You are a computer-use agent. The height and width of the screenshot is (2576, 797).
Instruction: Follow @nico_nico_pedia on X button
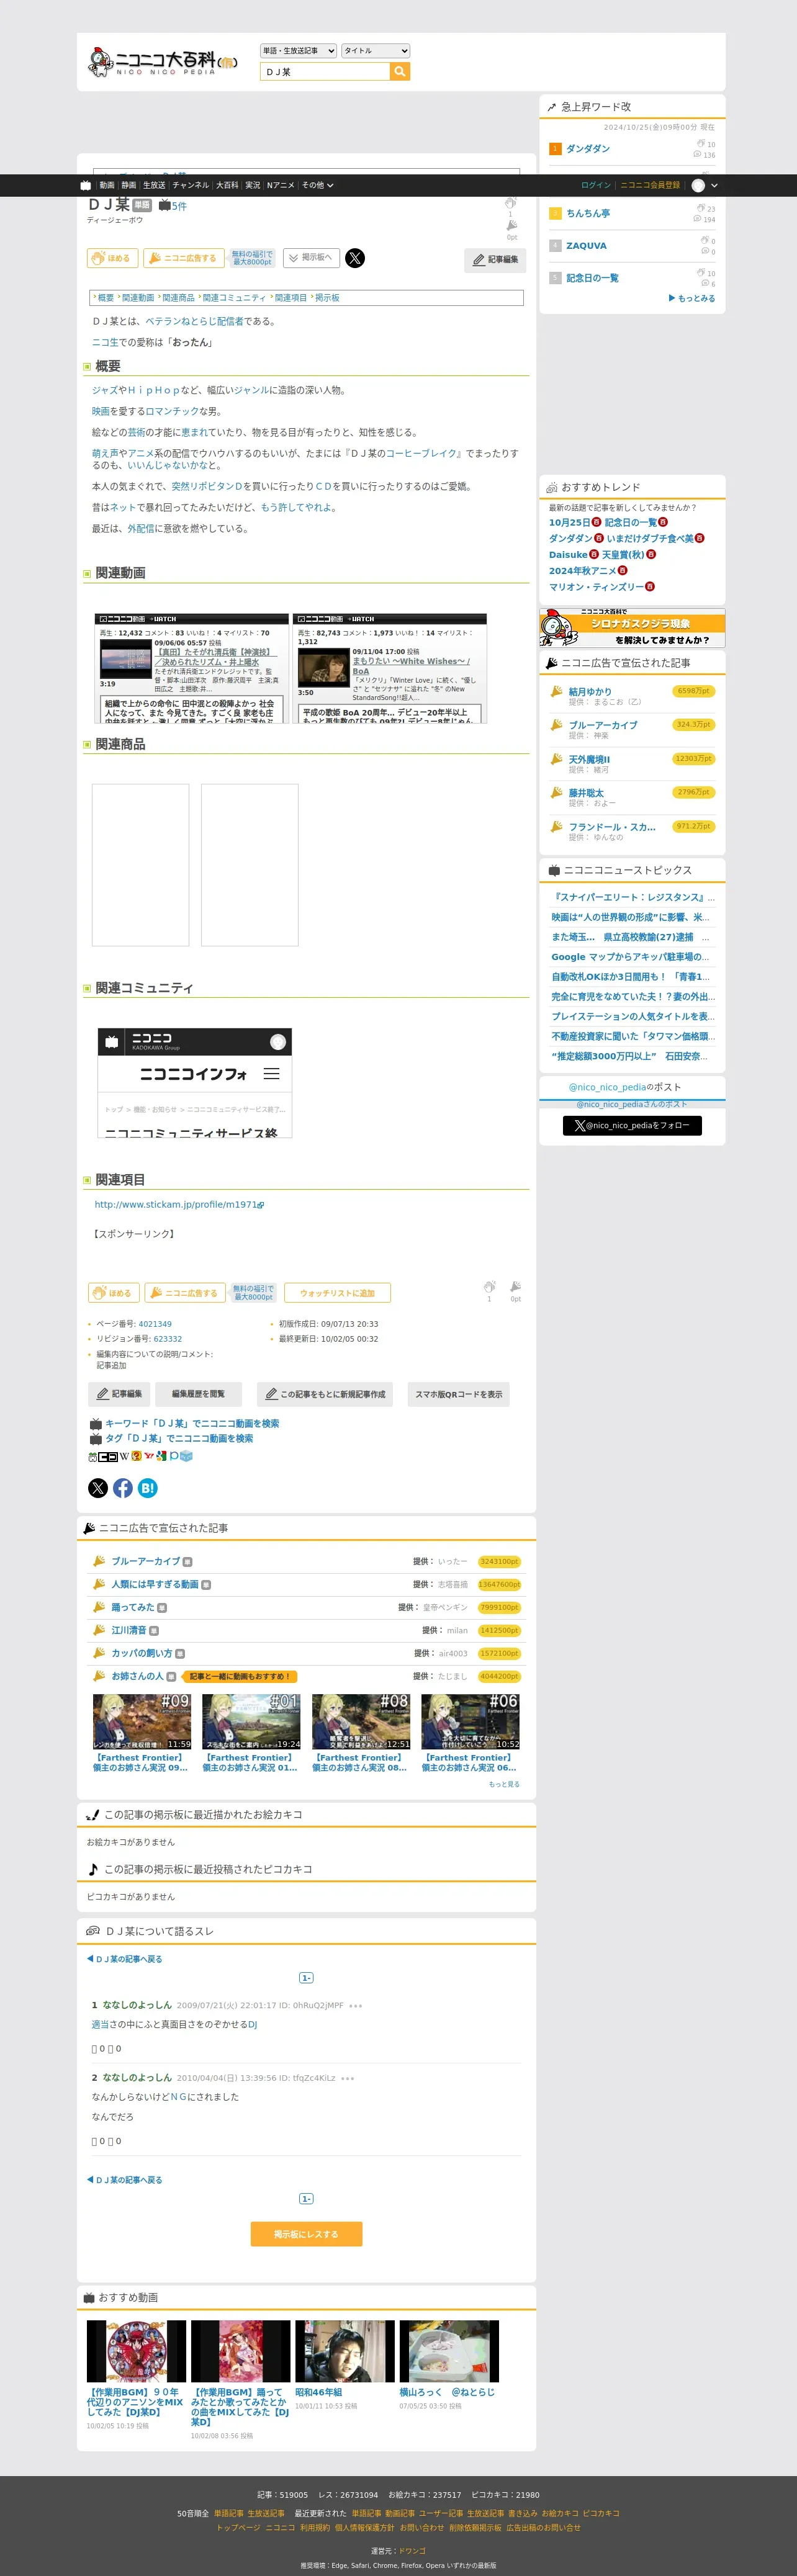632,1125
